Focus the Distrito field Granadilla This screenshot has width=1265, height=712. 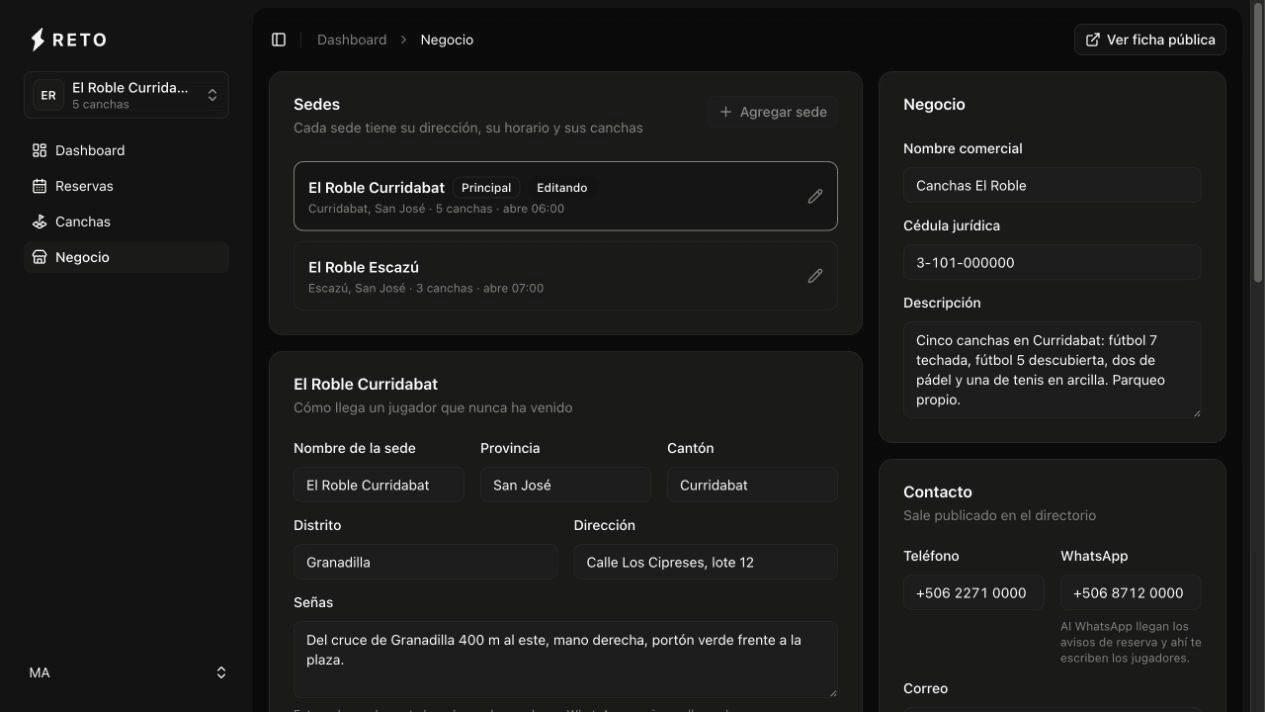click(425, 562)
